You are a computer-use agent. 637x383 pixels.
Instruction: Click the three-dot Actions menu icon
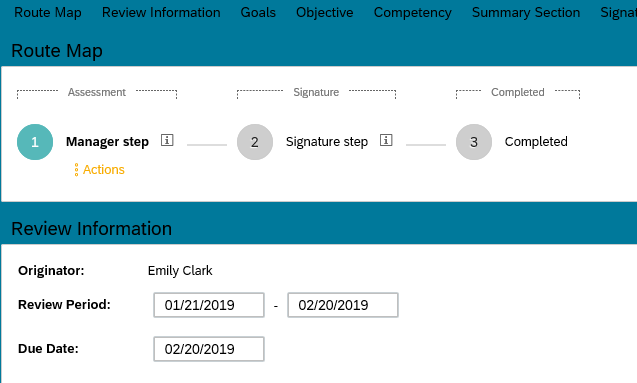(76, 170)
